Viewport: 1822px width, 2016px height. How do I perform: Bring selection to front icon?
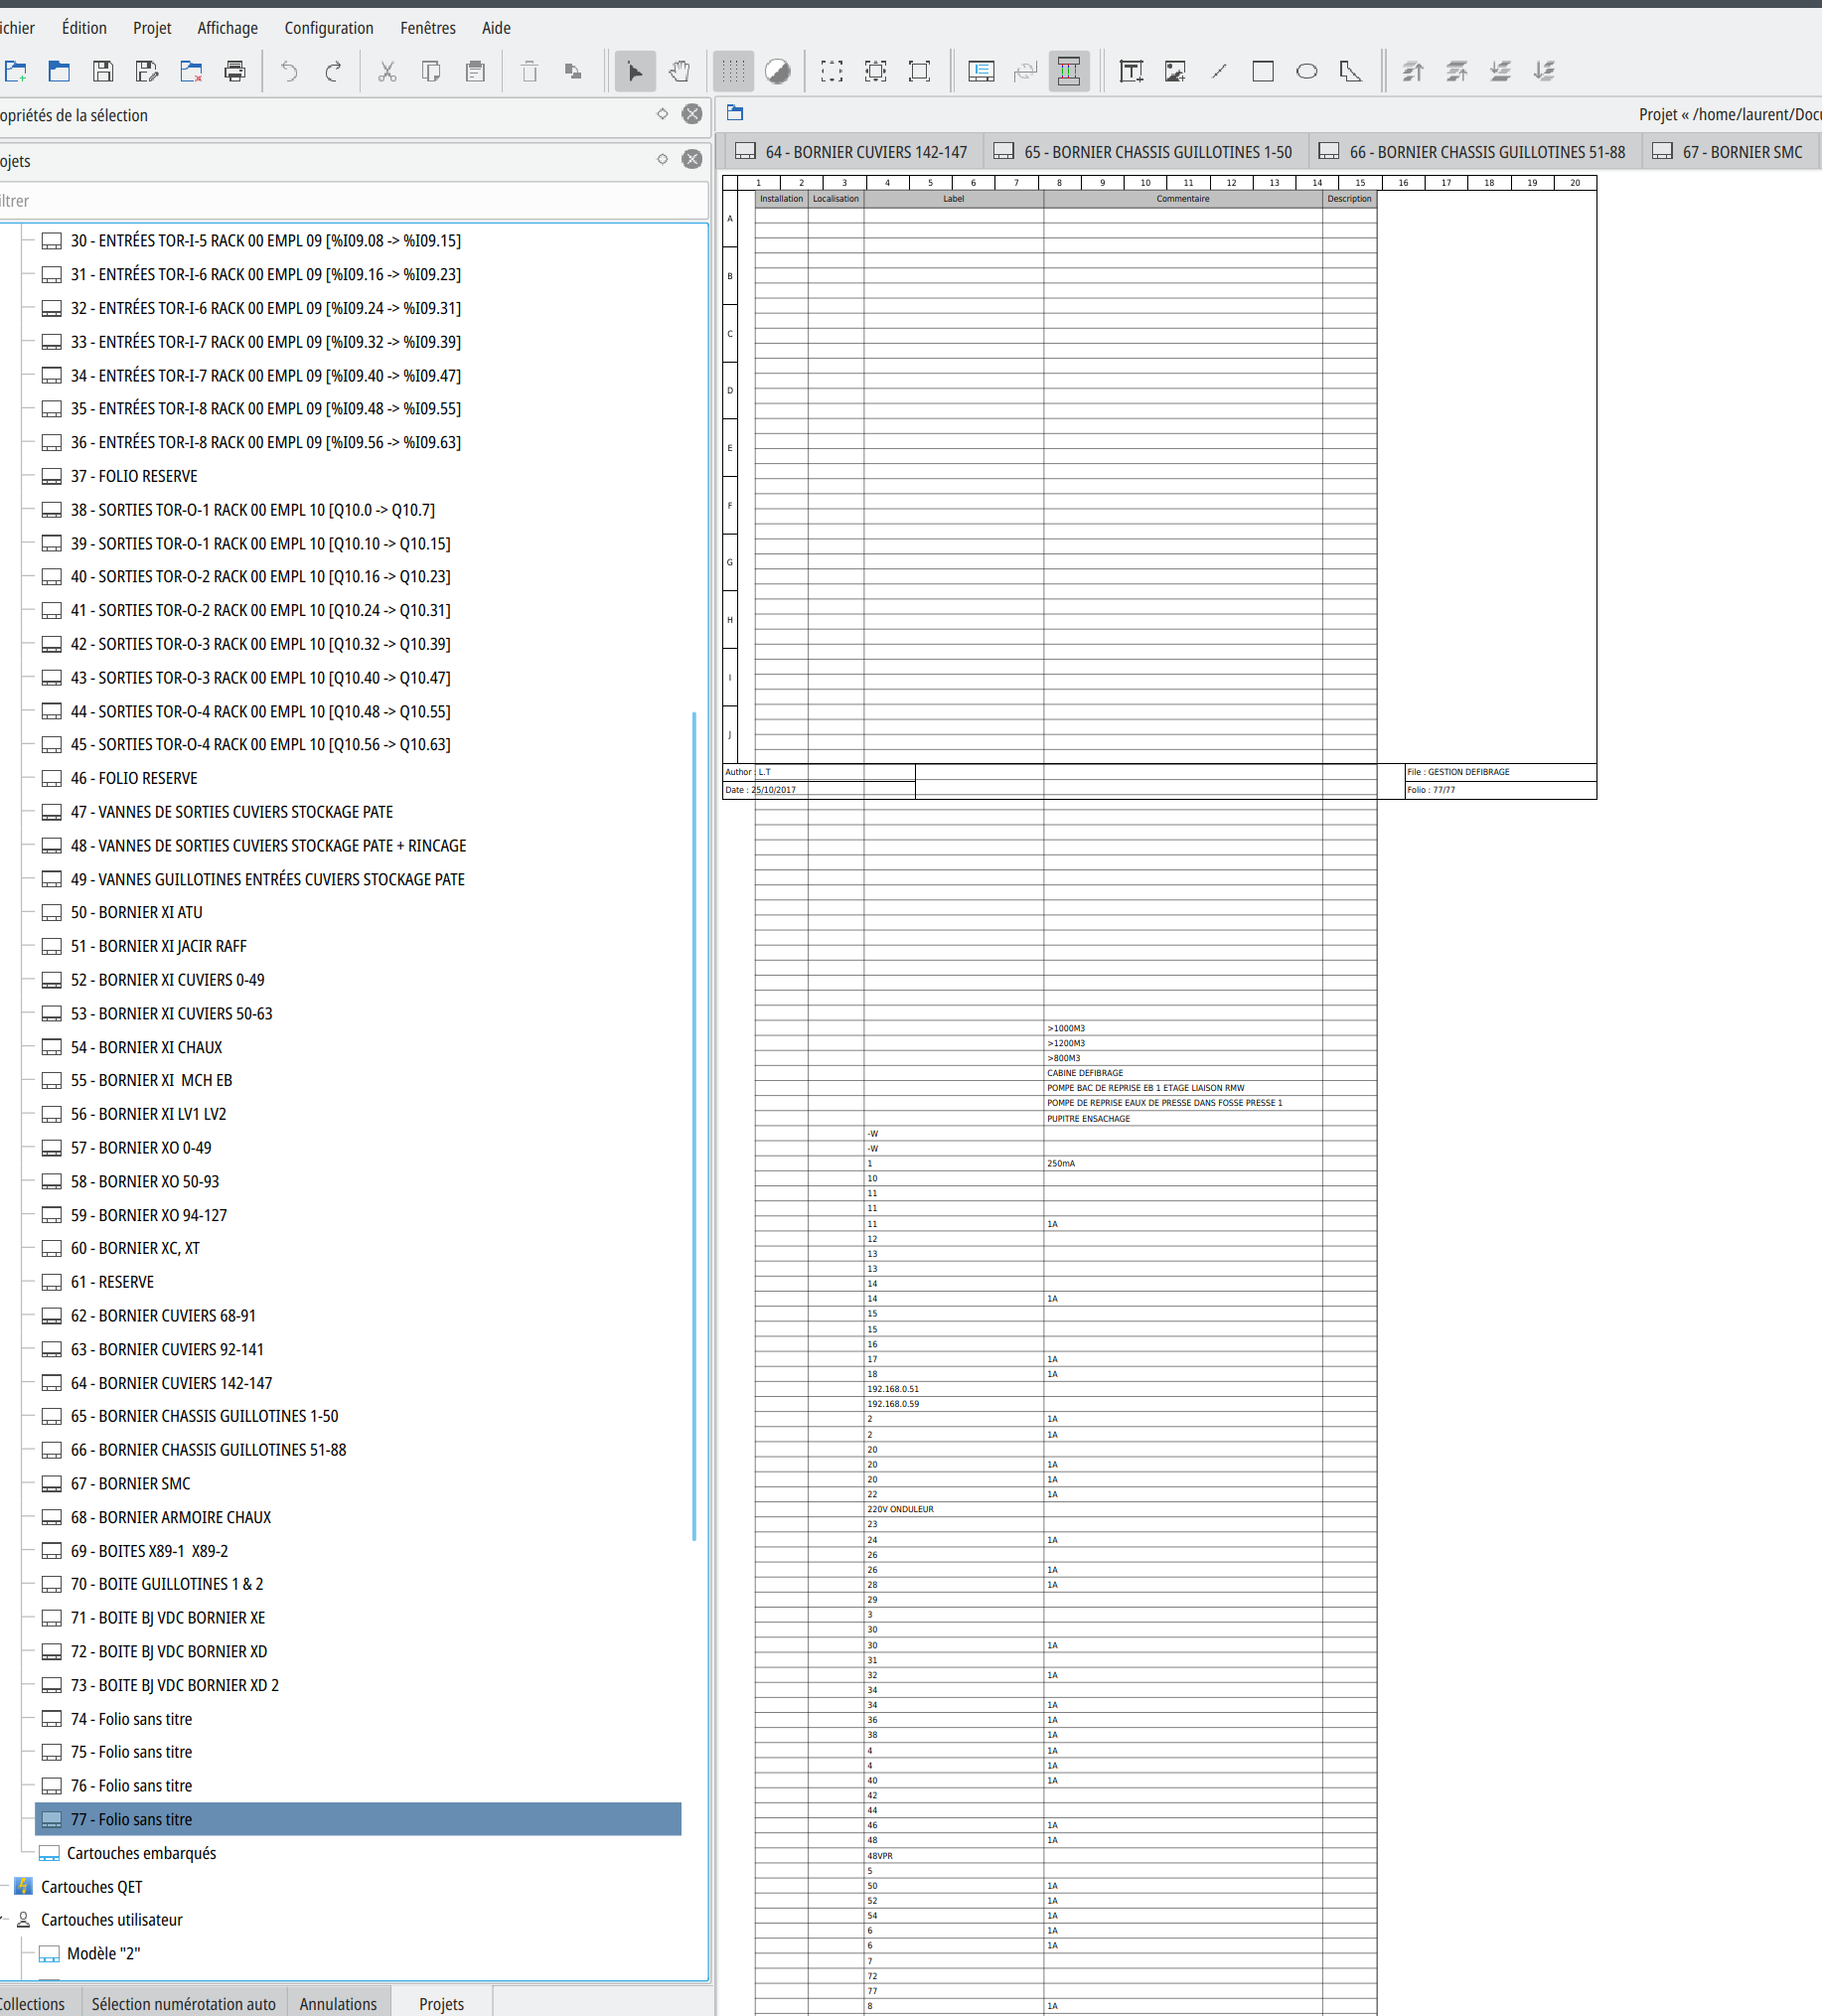click(x=1413, y=71)
